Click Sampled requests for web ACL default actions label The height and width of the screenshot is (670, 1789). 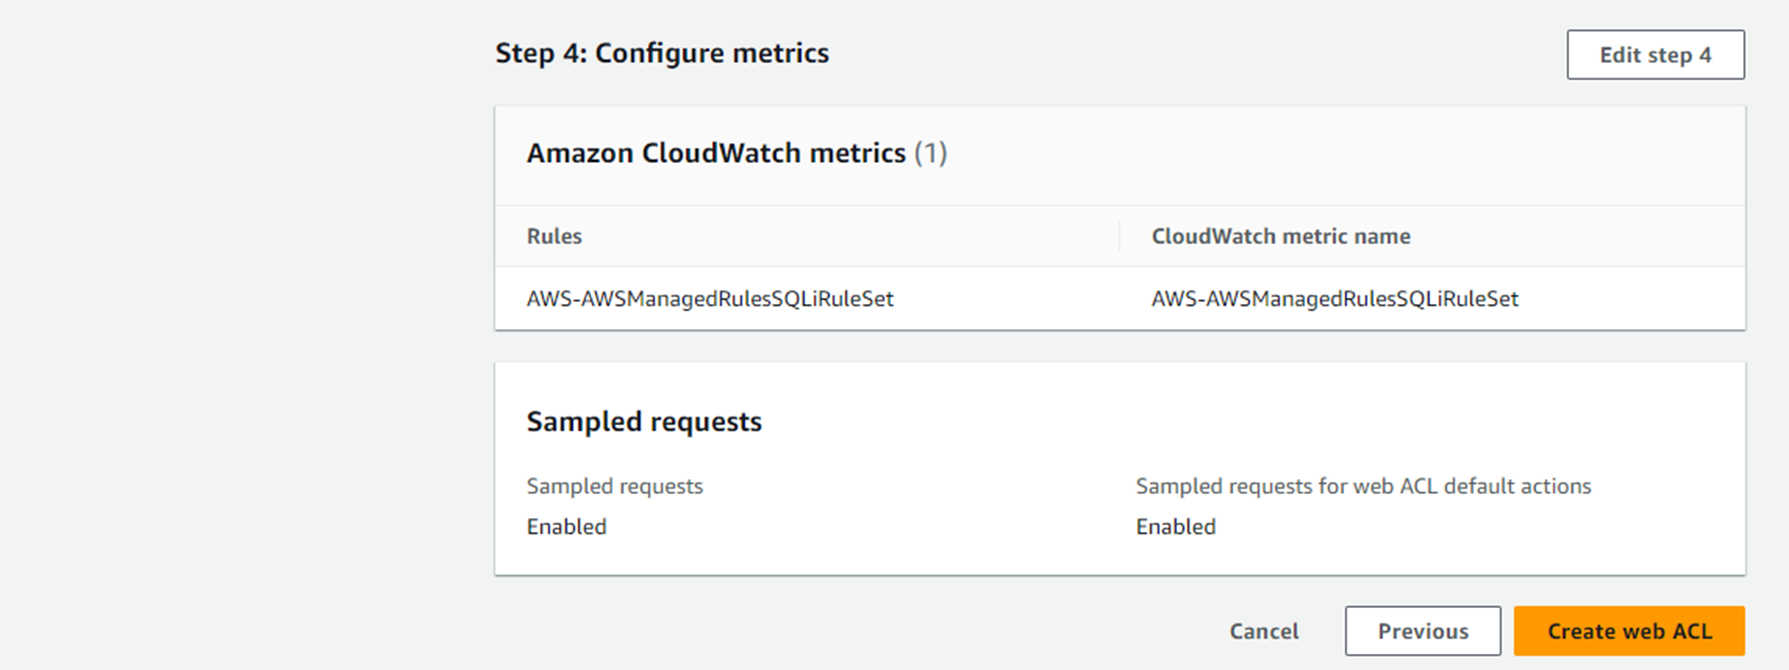pos(1362,486)
